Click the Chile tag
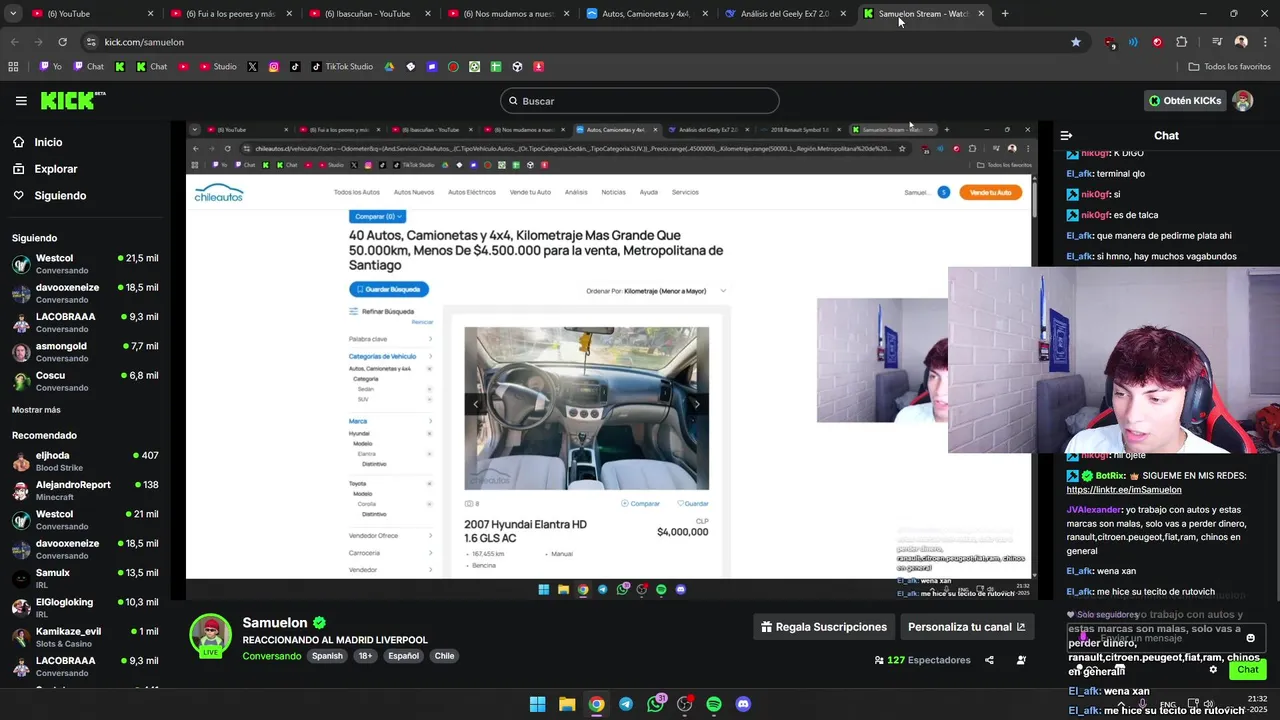Image resolution: width=1280 pixels, height=720 pixels. tap(444, 656)
